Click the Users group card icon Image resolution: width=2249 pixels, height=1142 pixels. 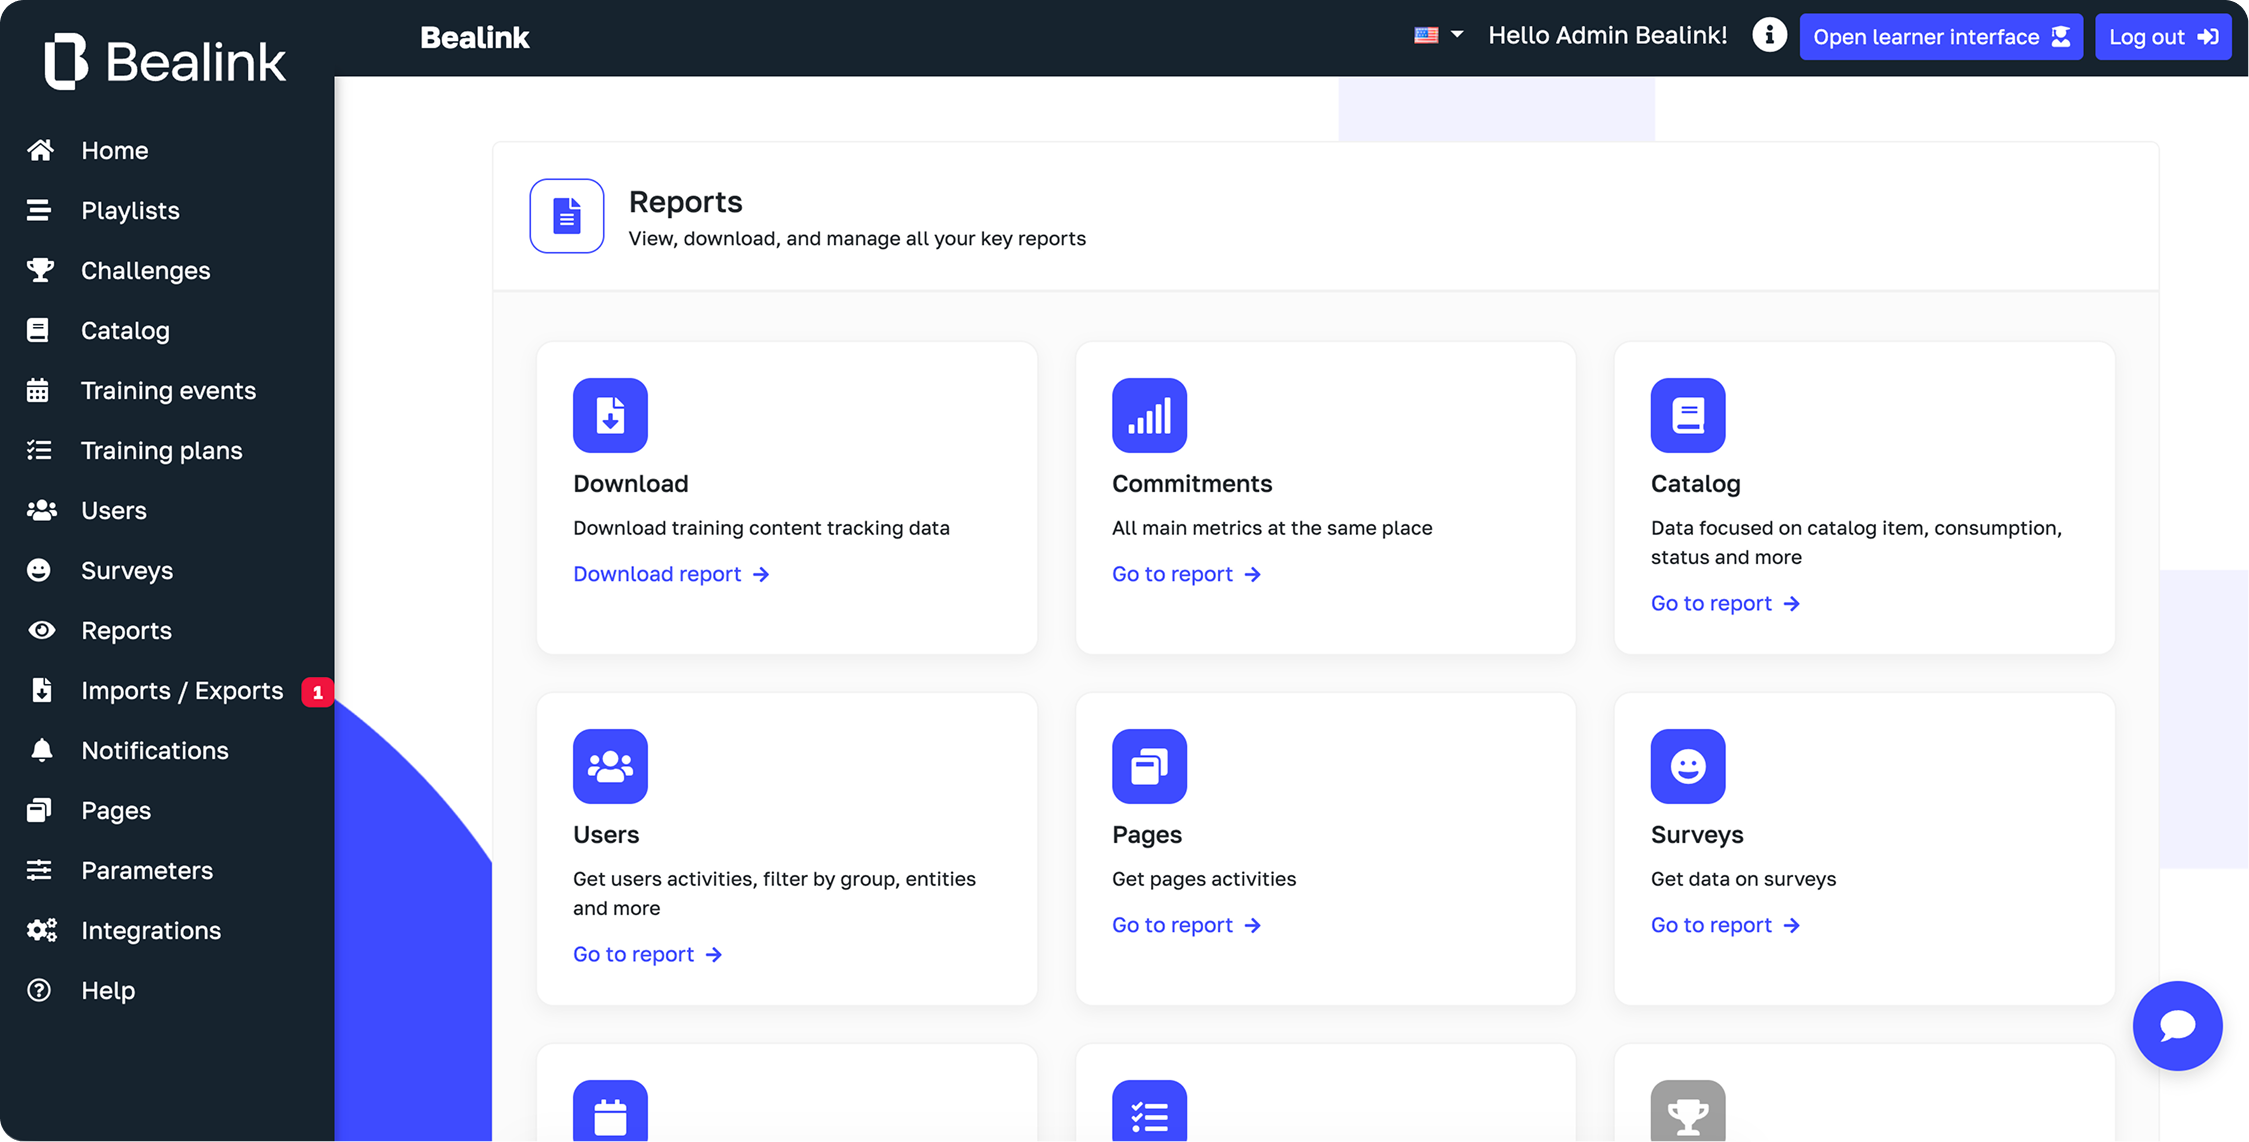click(610, 766)
